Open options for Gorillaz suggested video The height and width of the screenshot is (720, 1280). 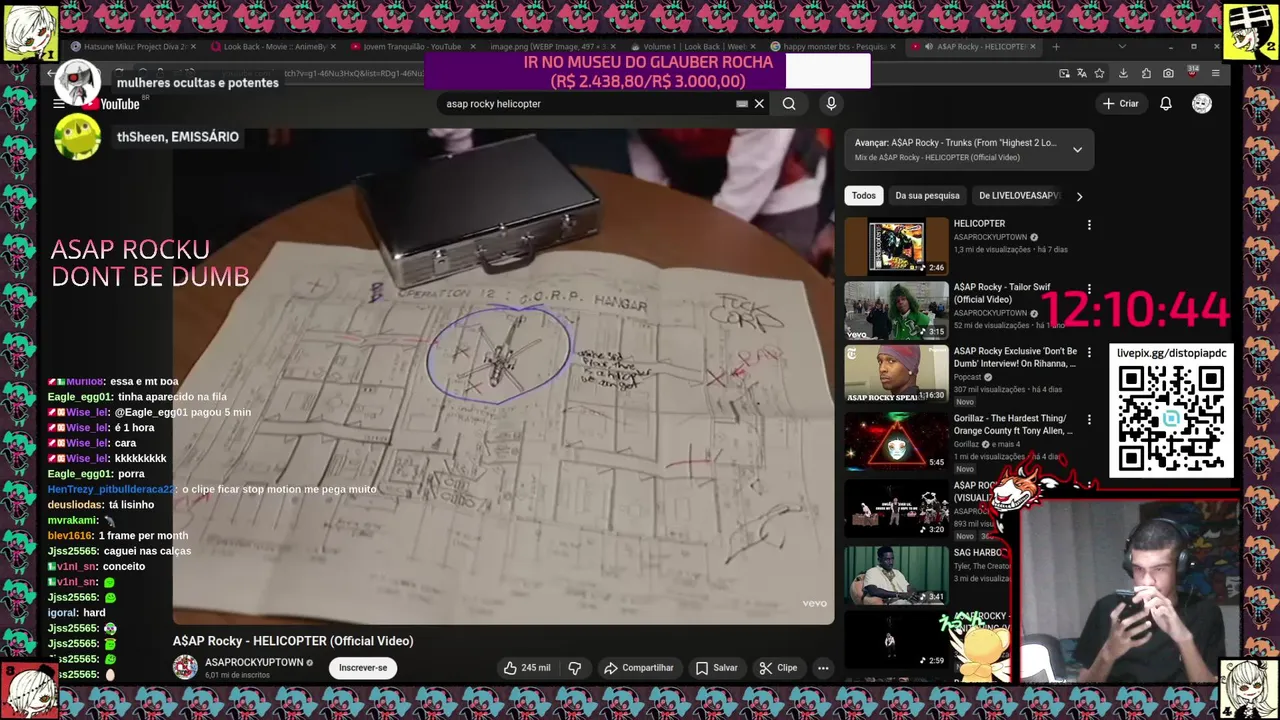pyautogui.click(x=1089, y=420)
